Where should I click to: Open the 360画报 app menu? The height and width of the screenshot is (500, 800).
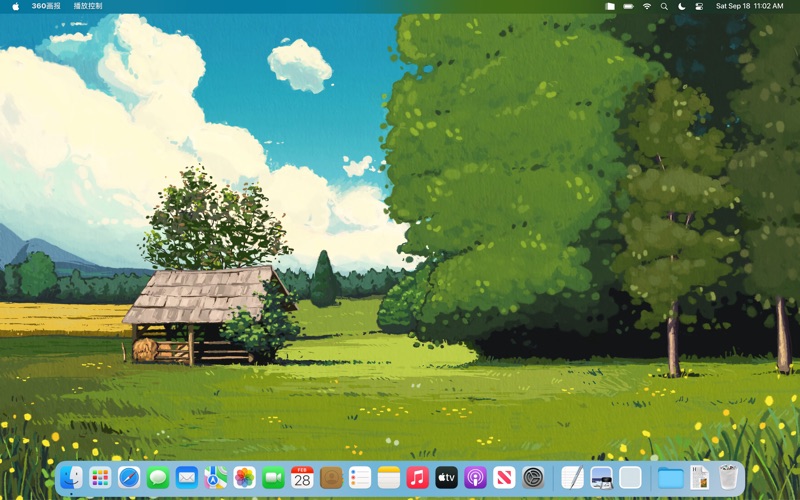(x=46, y=6)
